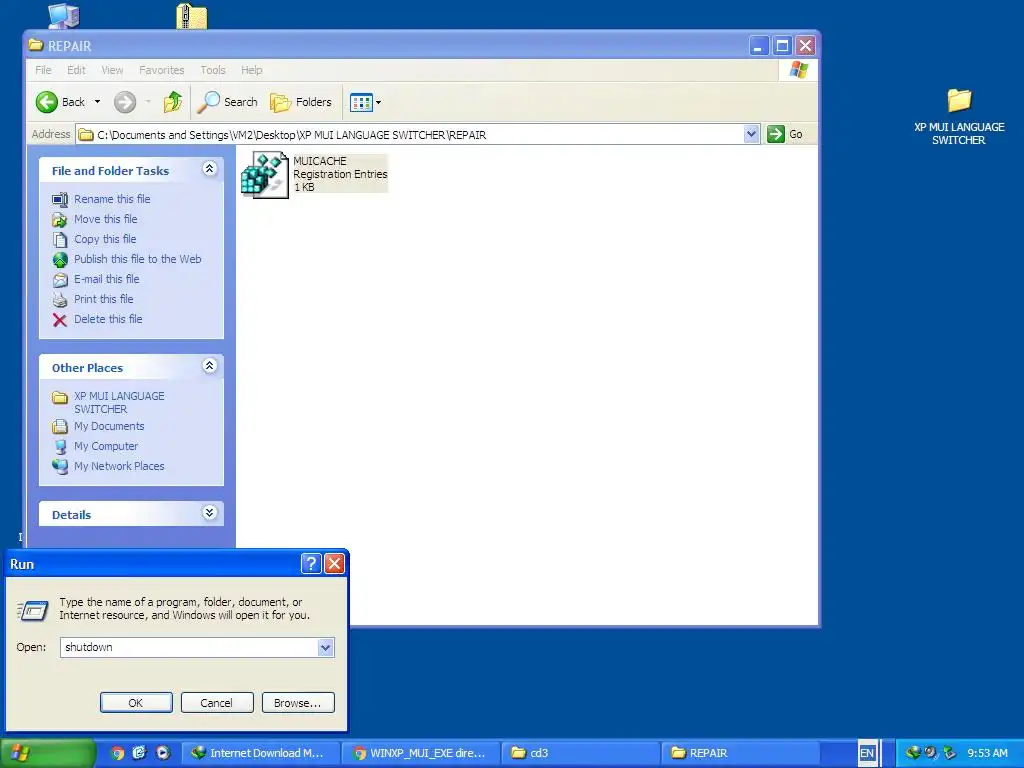
Task: Click Print this file
Action: [x=103, y=299]
